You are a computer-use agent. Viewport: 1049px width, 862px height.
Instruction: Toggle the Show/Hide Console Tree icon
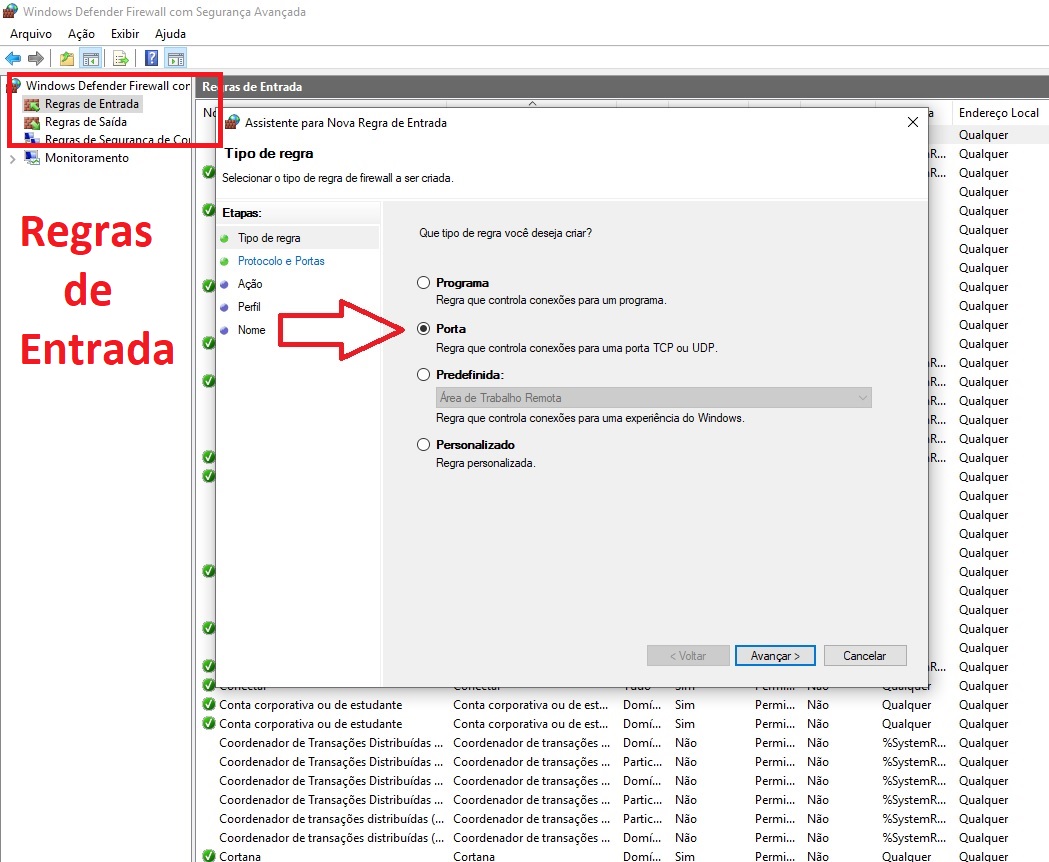(x=91, y=58)
